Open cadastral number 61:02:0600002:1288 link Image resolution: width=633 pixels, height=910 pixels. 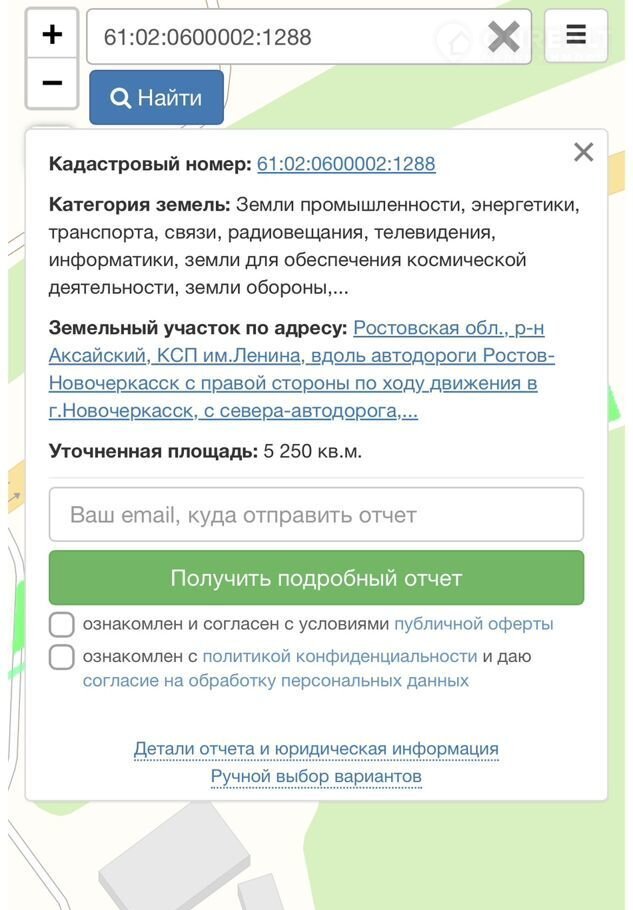point(346,164)
